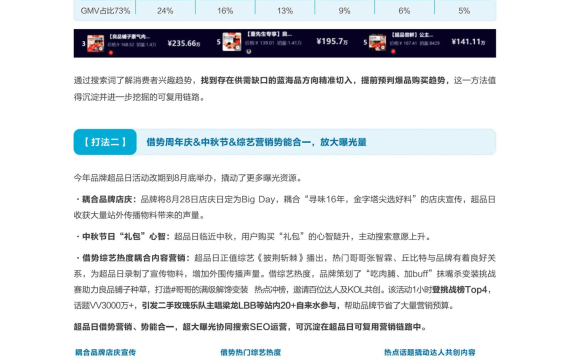This screenshot has width=570, height=360.
Task: Click the 16% table cell
Action: [225, 11]
